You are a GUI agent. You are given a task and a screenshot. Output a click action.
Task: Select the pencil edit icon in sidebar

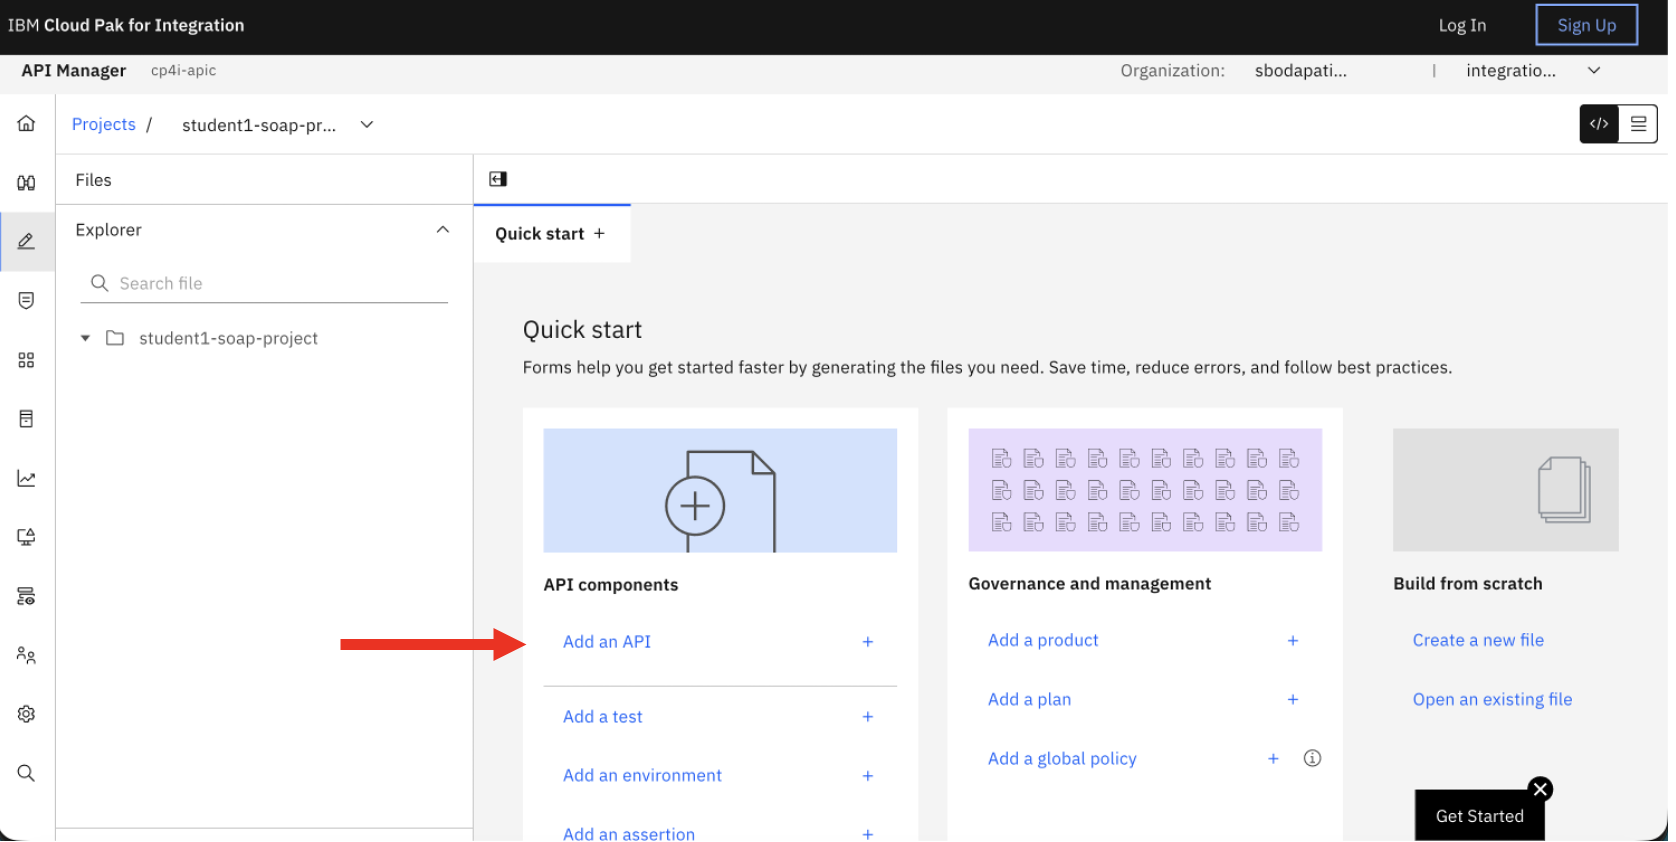[x=26, y=241]
